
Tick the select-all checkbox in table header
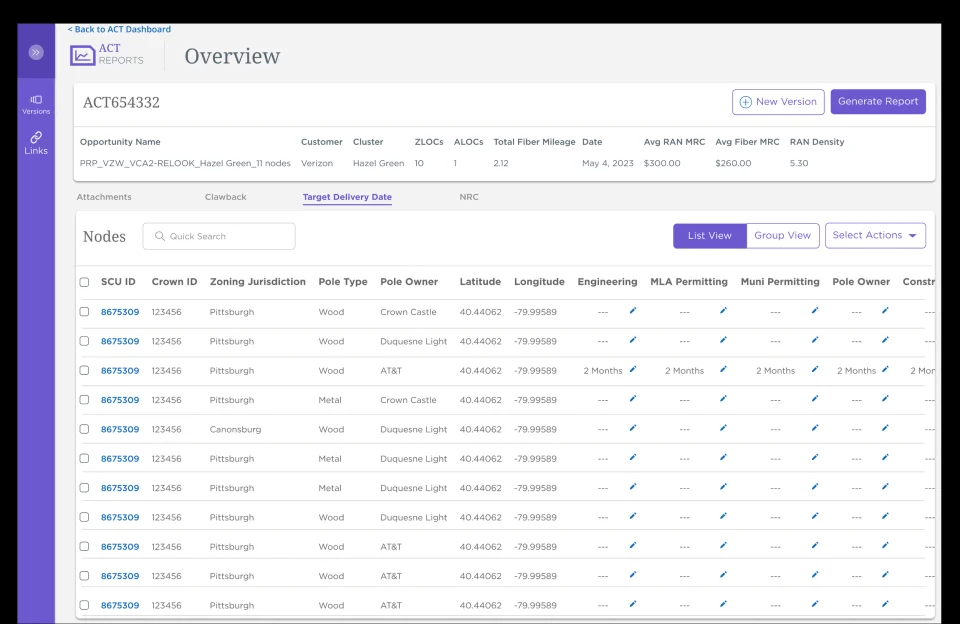tap(84, 282)
